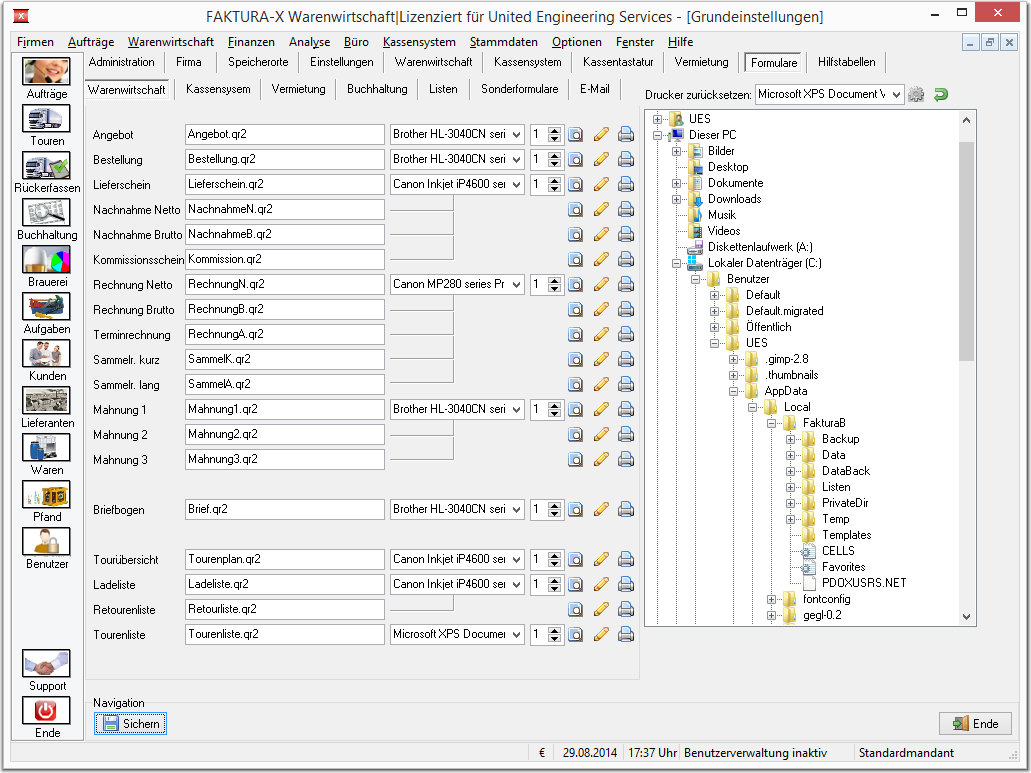Click the Mahnung 3 file name field
This screenshot has height=773, width=1031.
click(285, 459)
